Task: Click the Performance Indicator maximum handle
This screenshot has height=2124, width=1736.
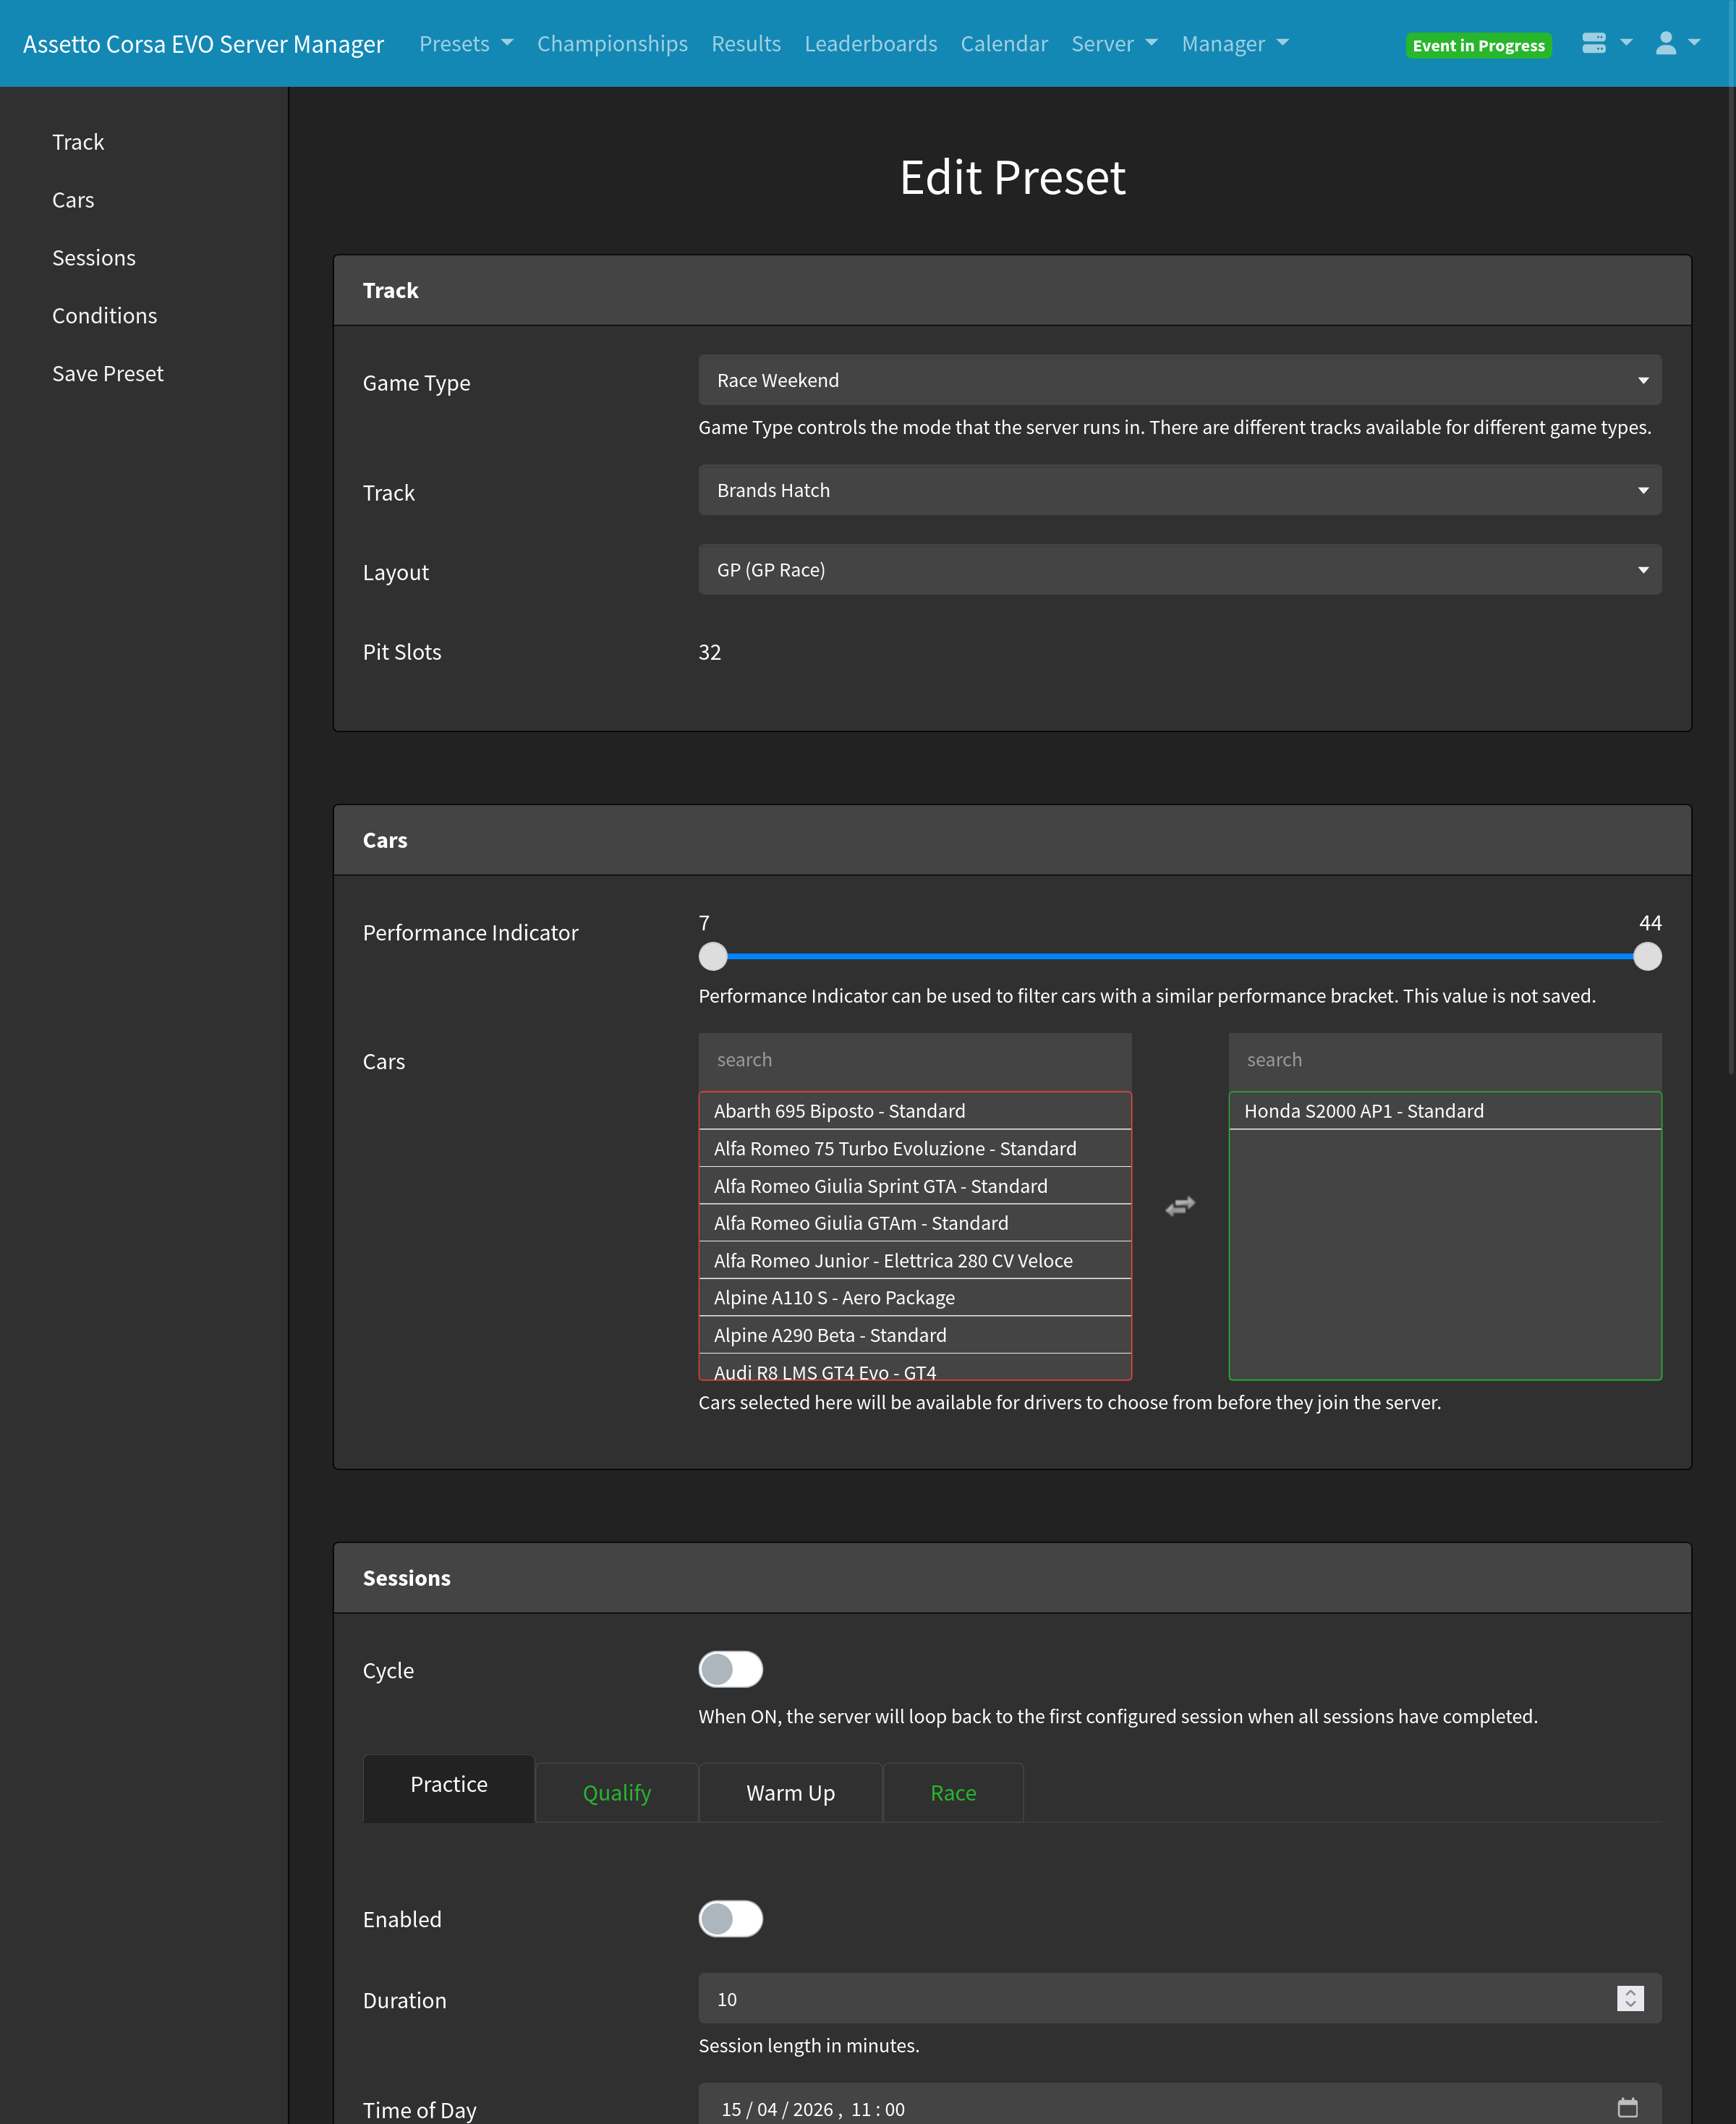Action: 1647,956
